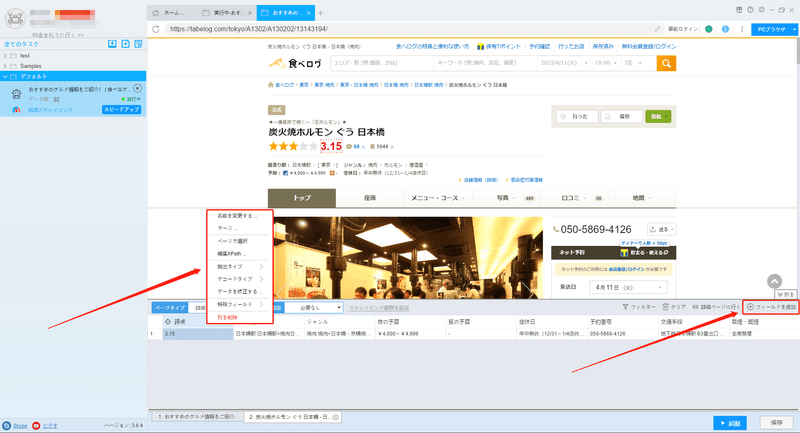Image resolution: width=800 pixels, height=433 pixels.
Task: Switch to the 写真 tab
Action: point(506,198)
